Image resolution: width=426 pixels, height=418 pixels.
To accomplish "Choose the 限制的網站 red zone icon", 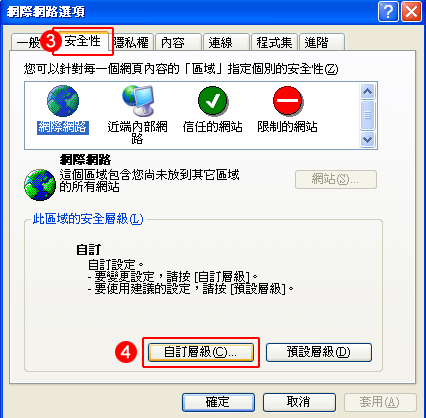I will 288,101.
